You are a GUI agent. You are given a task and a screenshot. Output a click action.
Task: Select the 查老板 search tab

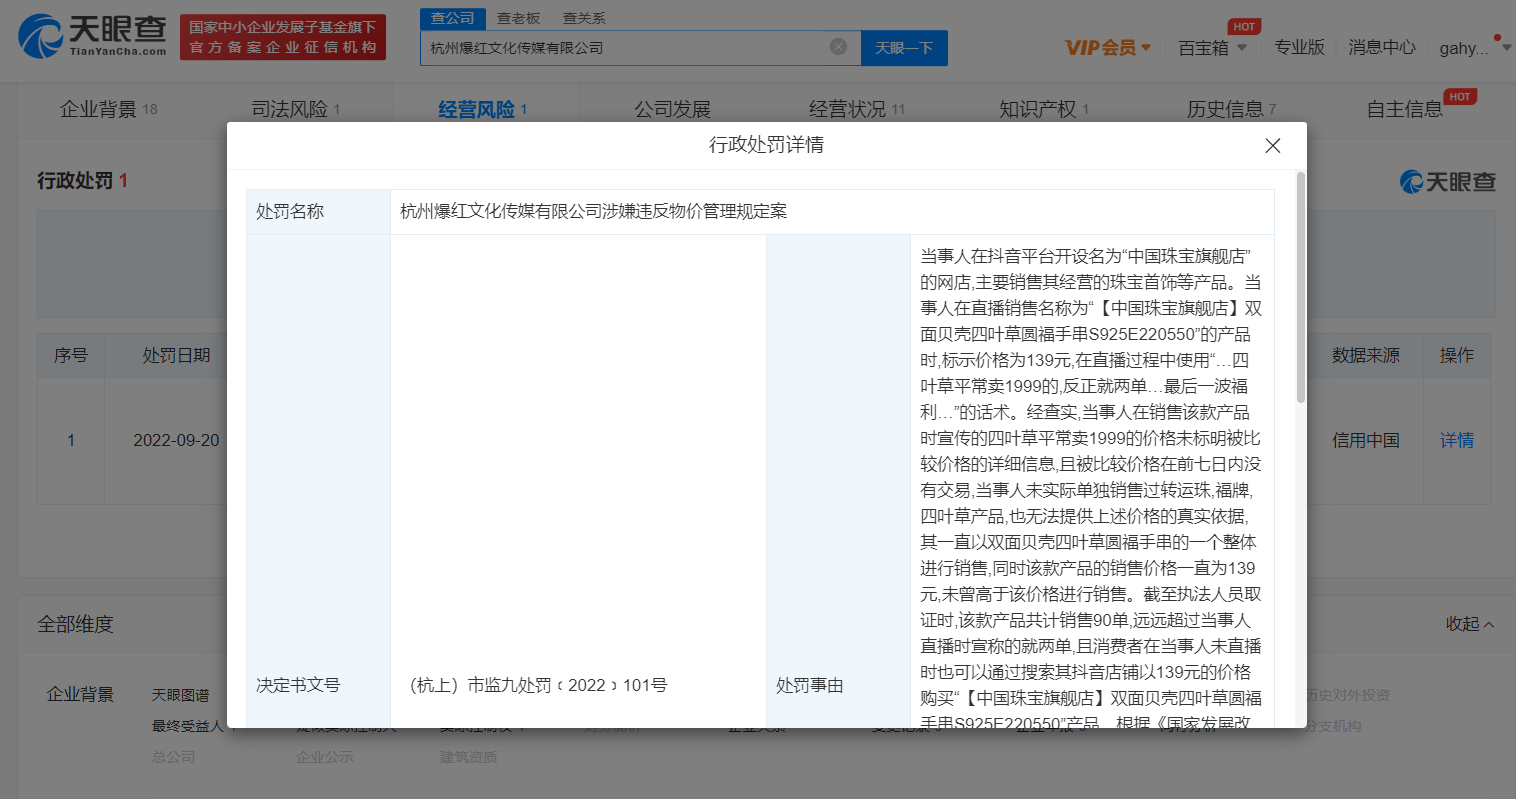pos(519,18)
